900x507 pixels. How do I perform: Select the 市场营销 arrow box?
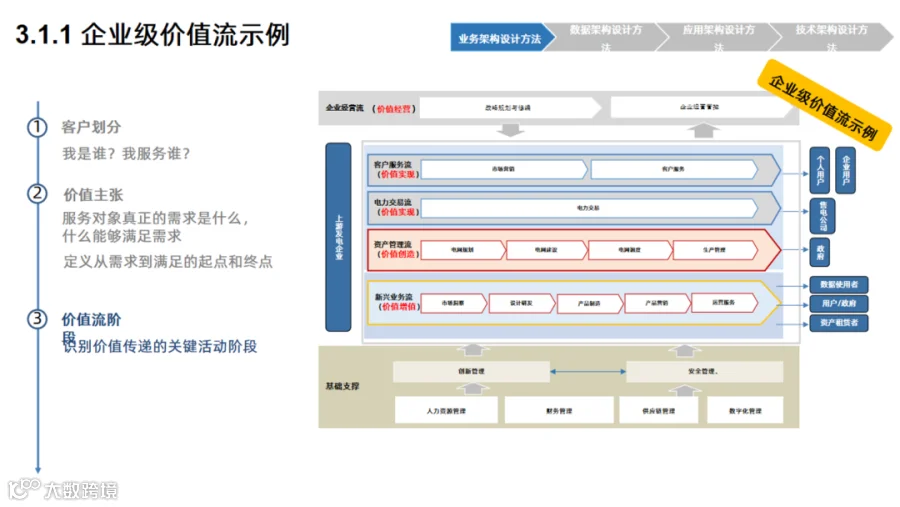[x=504, y=169]
